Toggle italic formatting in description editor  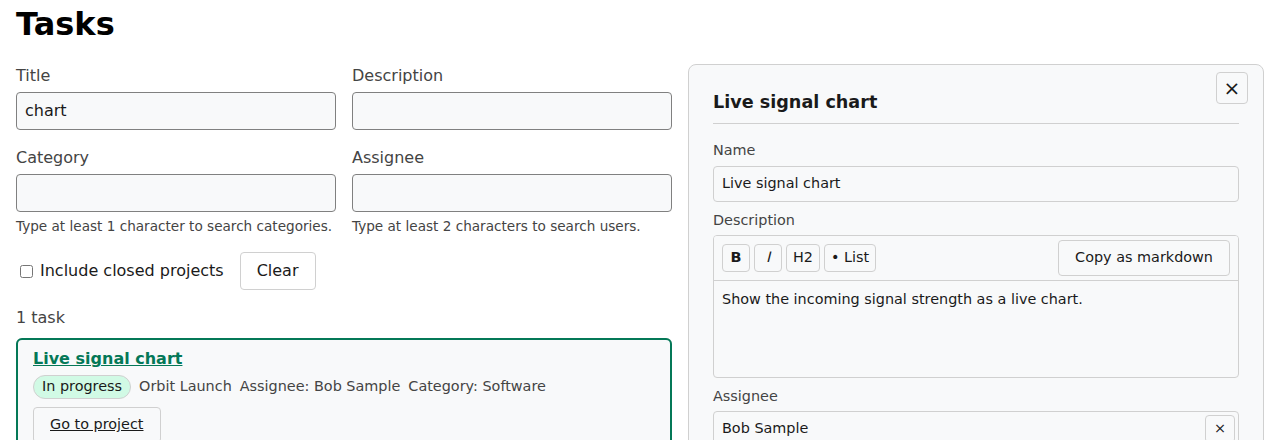coord(768,257)
